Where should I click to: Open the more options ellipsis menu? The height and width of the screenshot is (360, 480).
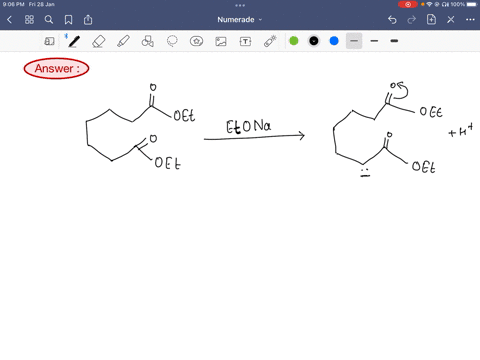pos(470,20)
